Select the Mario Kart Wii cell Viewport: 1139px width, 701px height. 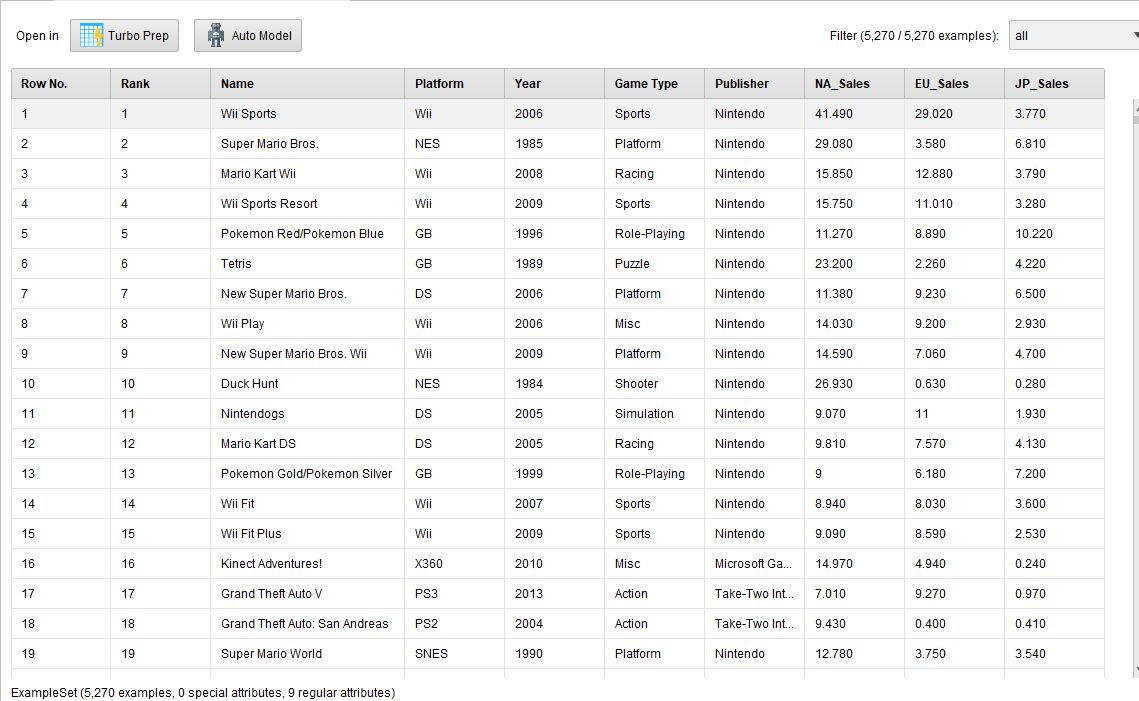[308, 174]
